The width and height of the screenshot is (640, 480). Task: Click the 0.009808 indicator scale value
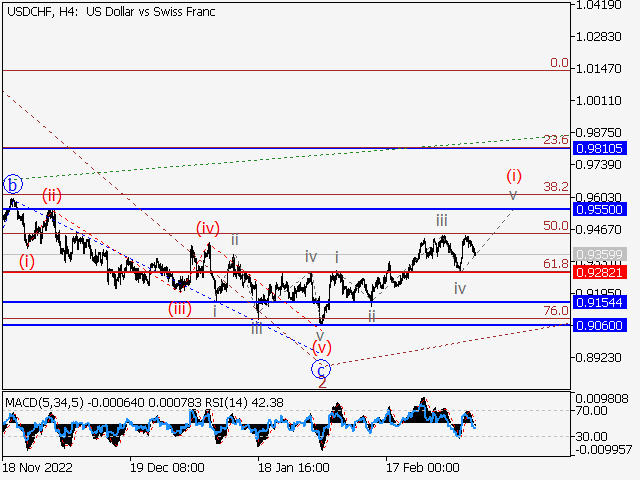[x=602, y=398]
